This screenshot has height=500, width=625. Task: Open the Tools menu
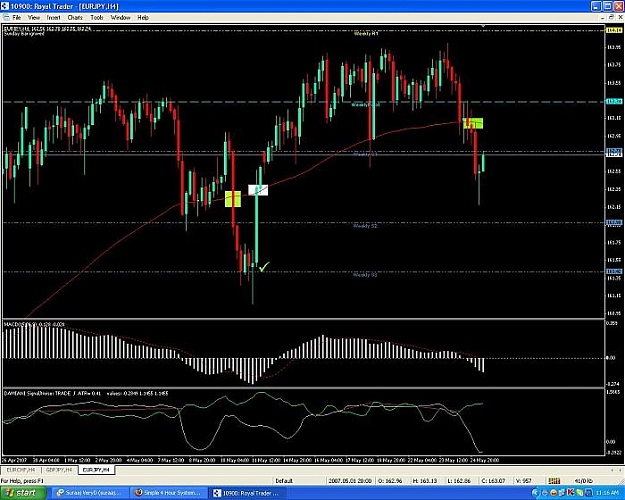[x=97, y=18]
